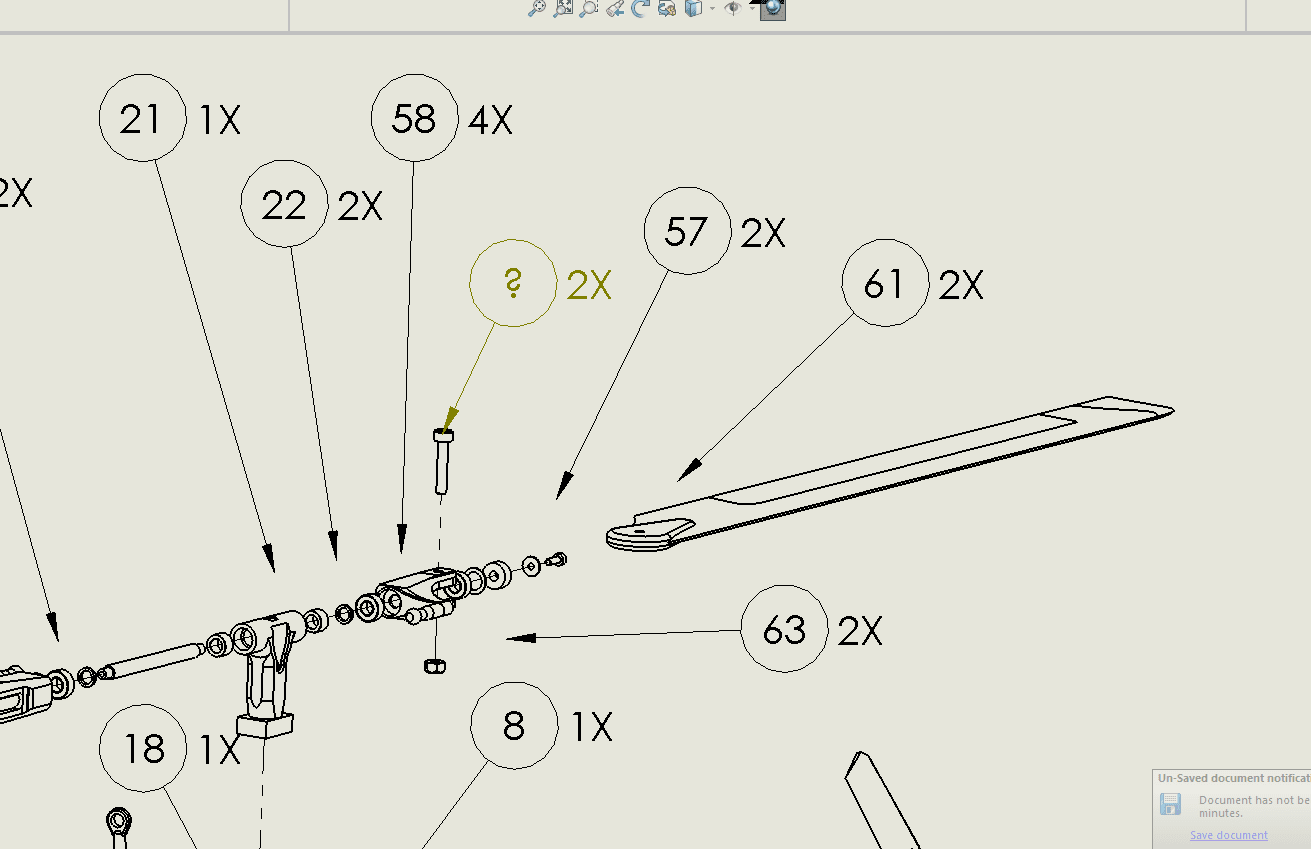This screenshot has height=849, width=1311.
Task: Select the balloon numbered 18
Action: [x=144, y=748]
